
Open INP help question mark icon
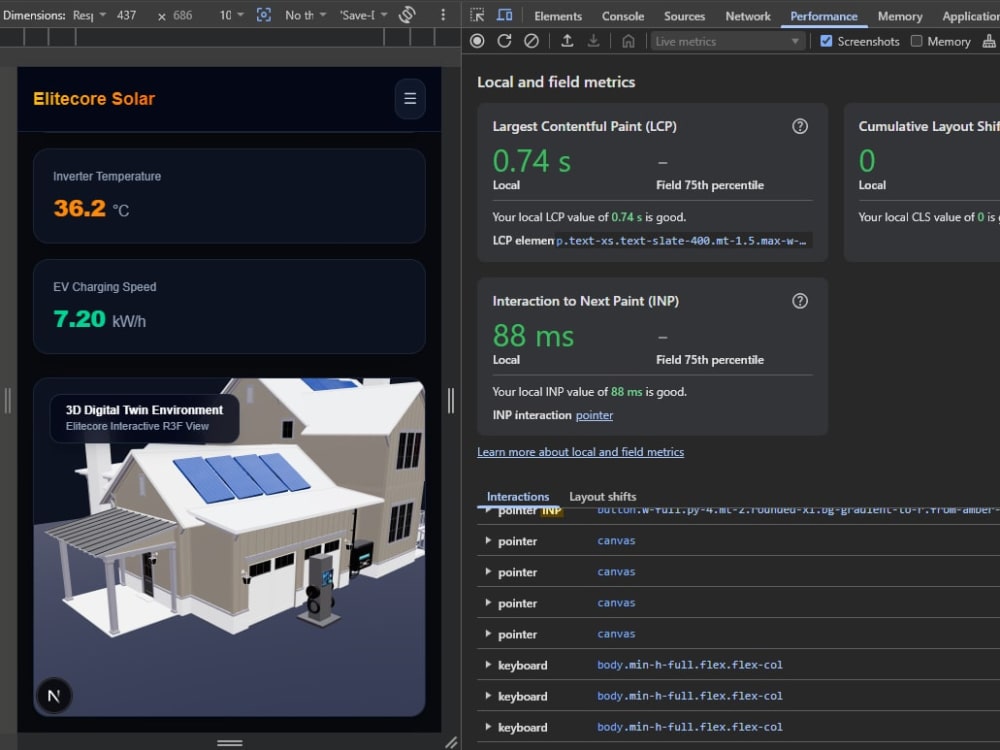click(x=800, y=301)
